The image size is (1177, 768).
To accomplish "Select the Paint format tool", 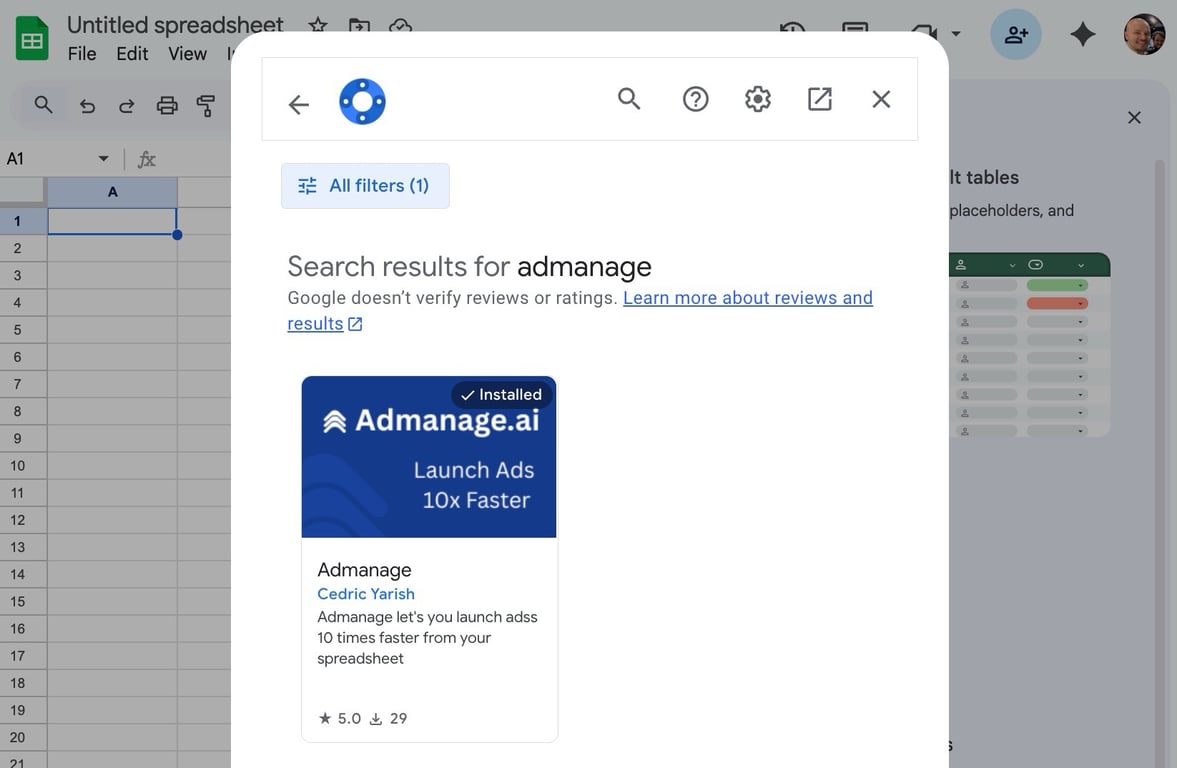I will tap(206, 105).
